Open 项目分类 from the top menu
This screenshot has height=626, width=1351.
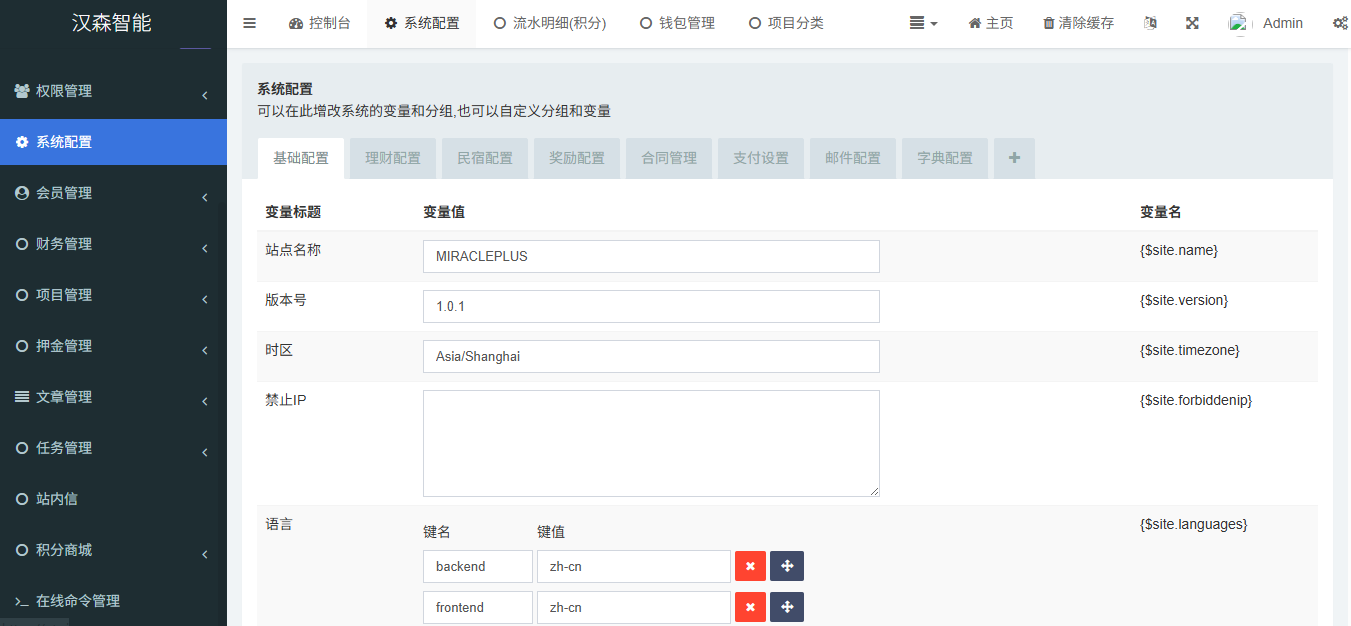[786, 22]
